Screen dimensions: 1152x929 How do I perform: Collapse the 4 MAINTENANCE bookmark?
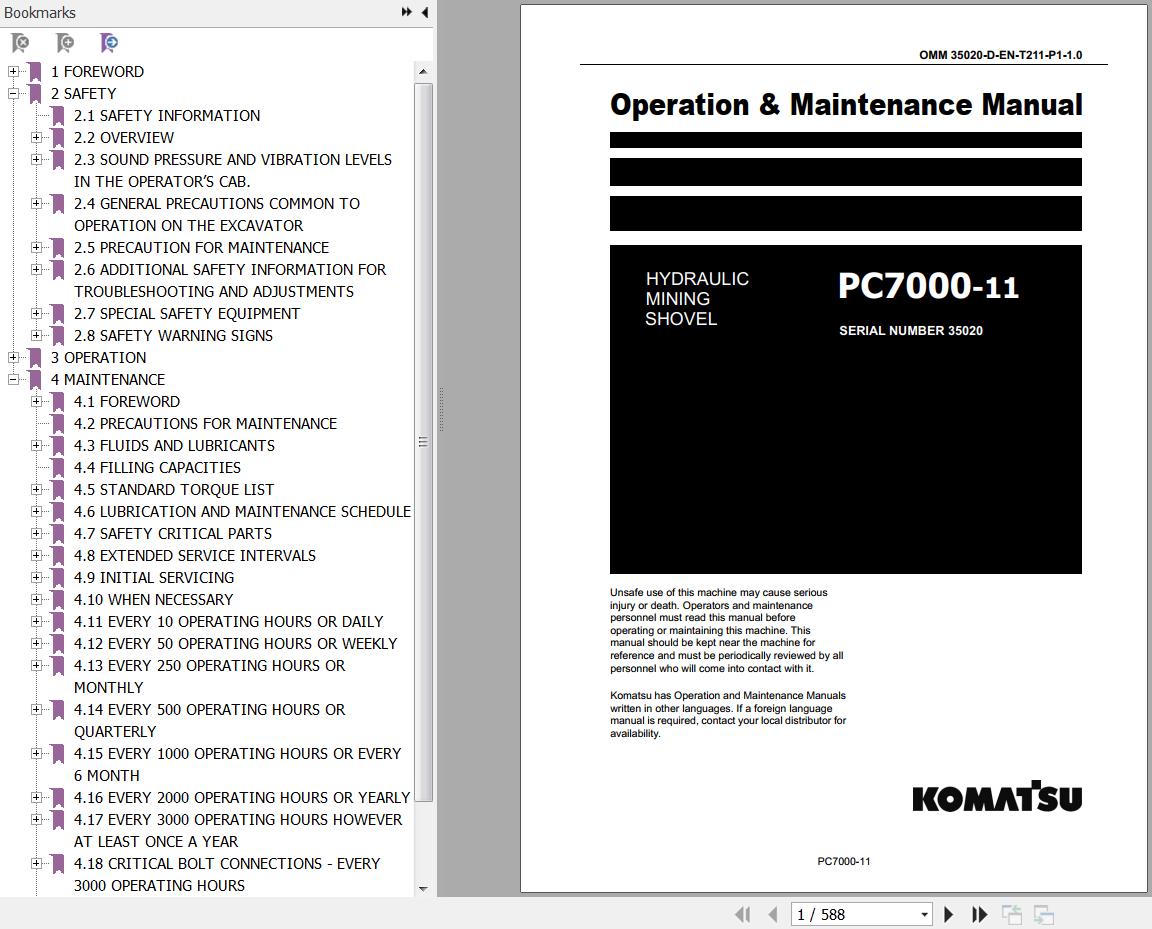tap(13, 379)
